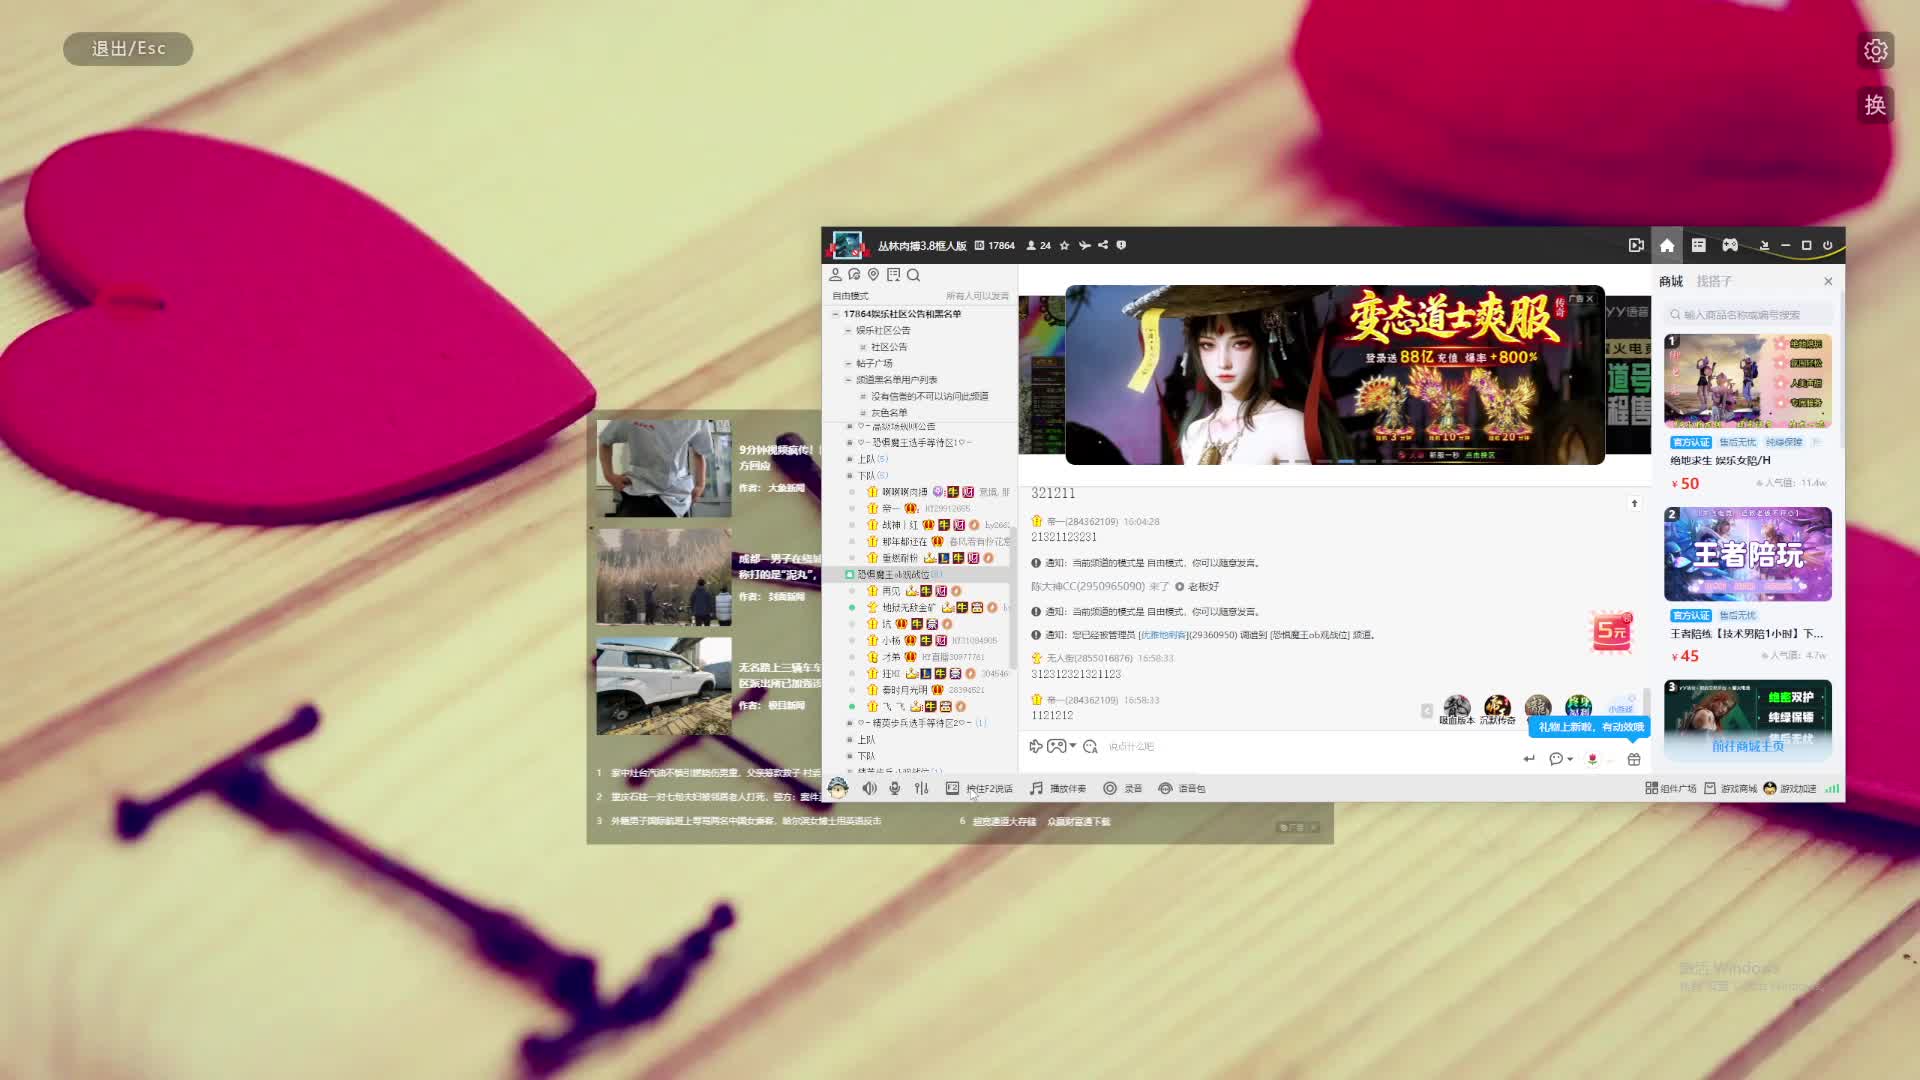Switch to the 找搭子 tab
This screenshot has height=1080, width=1920.
point(1713,281)
